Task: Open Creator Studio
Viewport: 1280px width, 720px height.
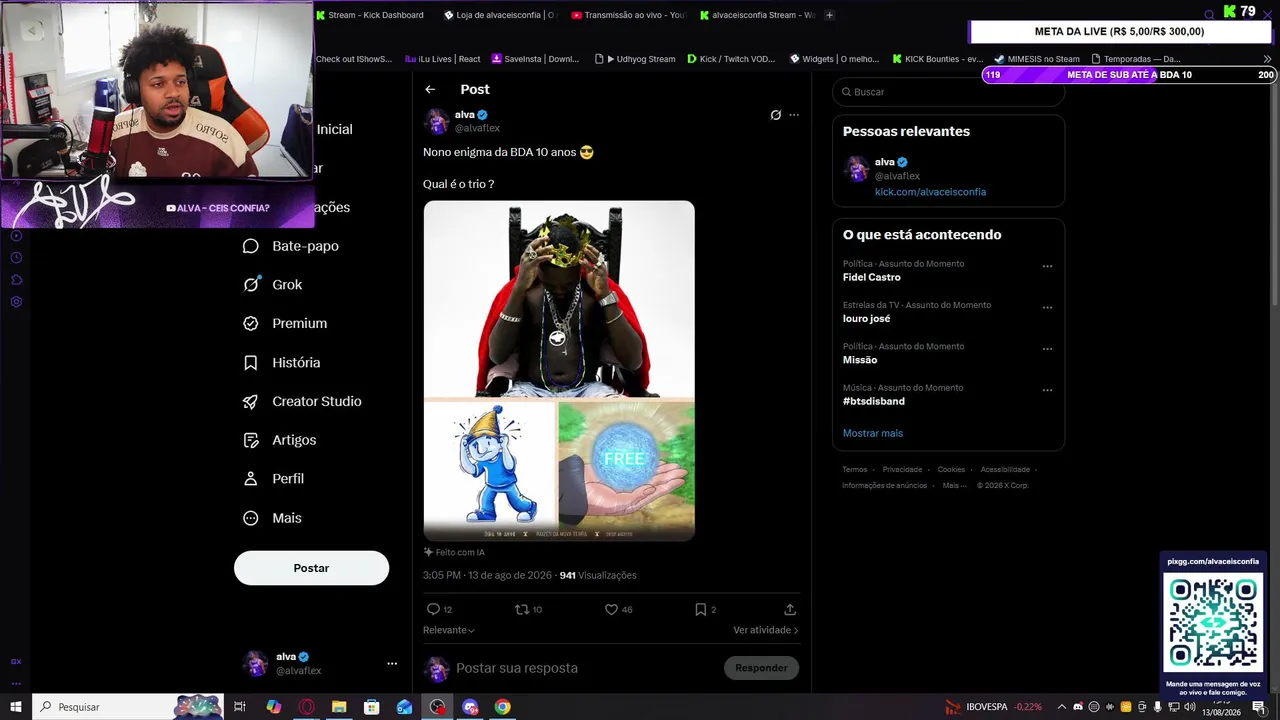Action: coord(302,401)
